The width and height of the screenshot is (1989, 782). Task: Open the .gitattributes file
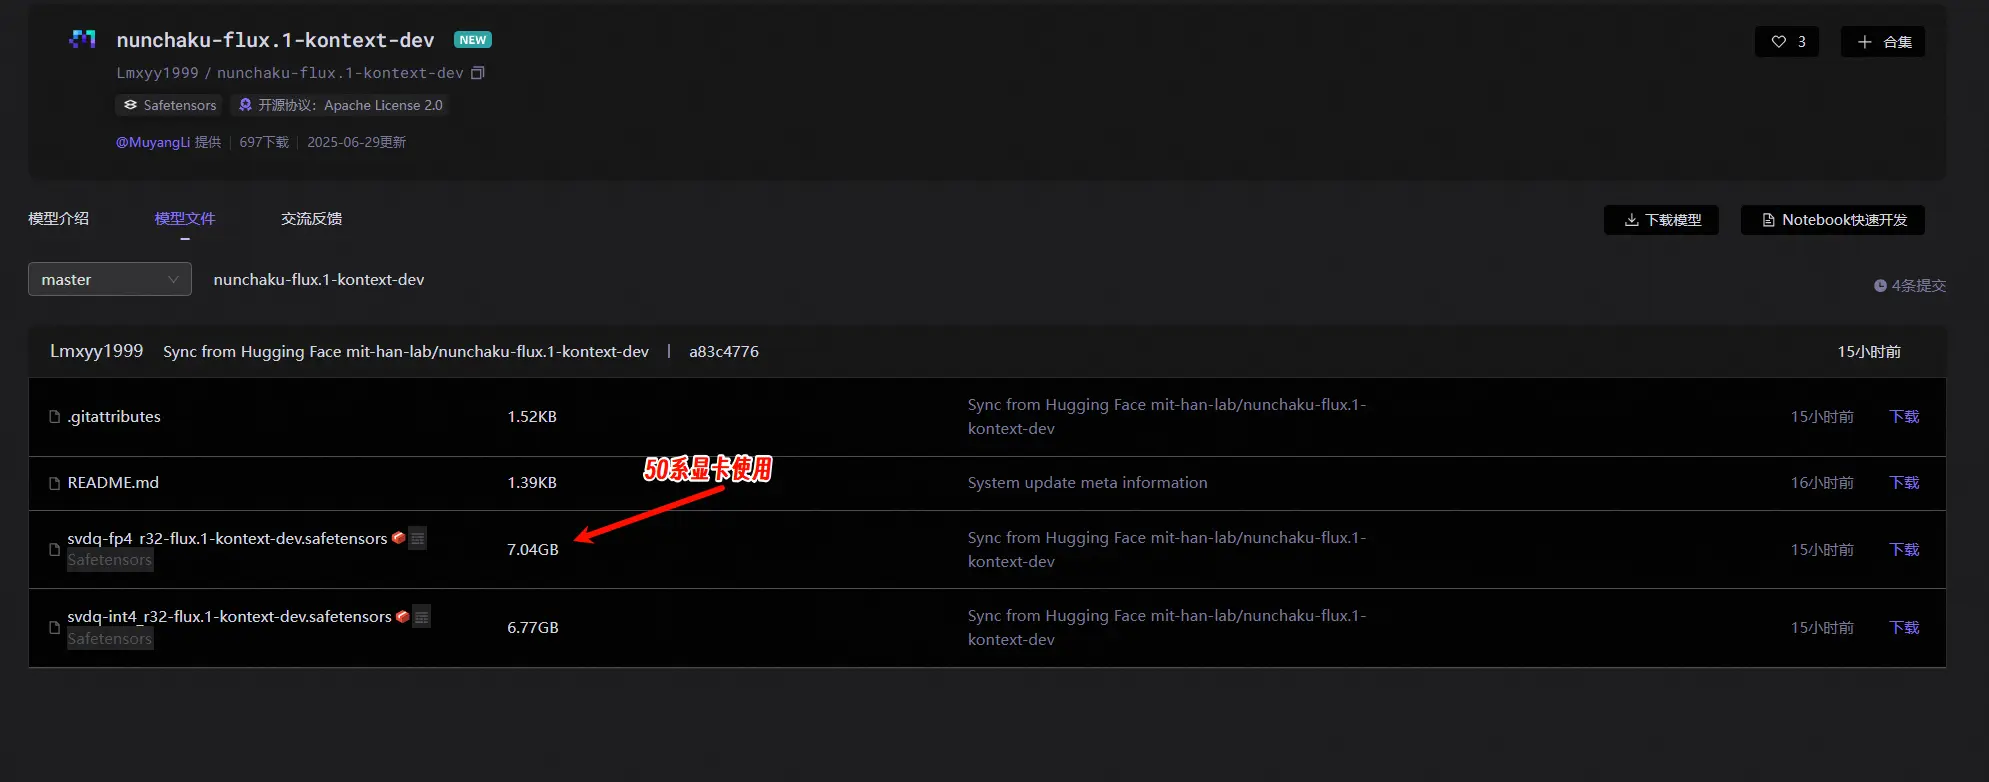point(114,417)
